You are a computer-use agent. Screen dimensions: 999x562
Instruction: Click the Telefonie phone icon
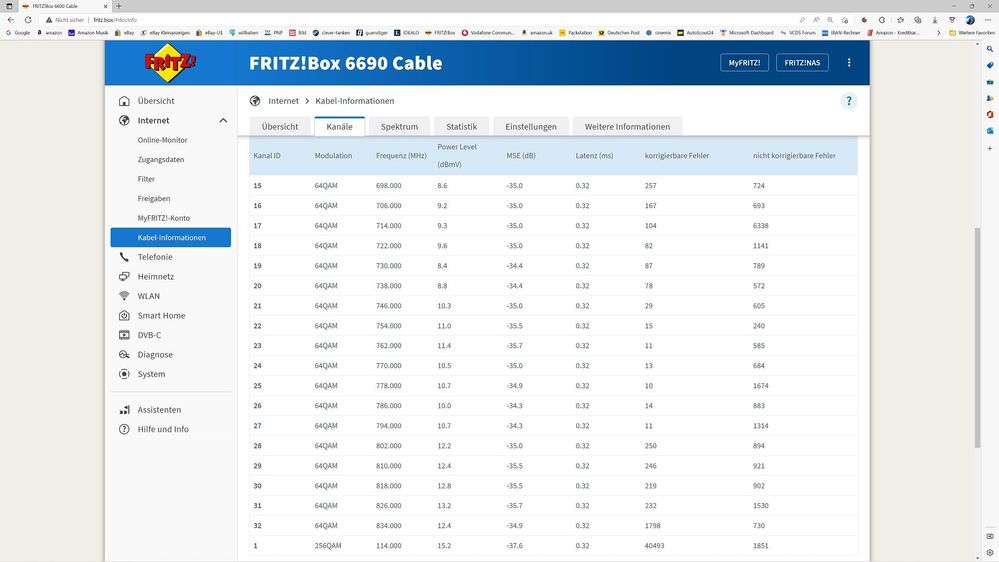coord(124,257)
